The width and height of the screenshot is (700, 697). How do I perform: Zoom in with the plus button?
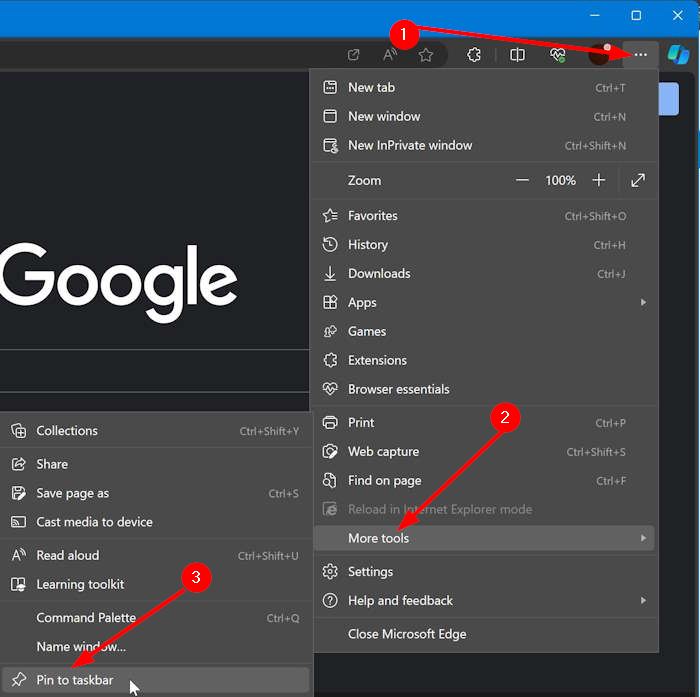[x=599, y=180]
